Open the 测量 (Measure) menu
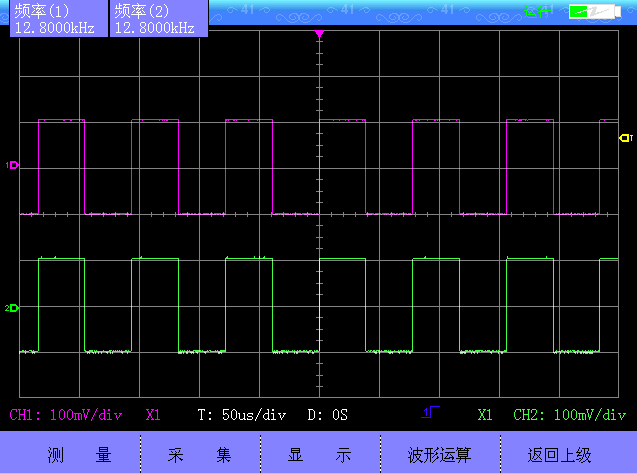The image size is (637, 474). (80, 454)
